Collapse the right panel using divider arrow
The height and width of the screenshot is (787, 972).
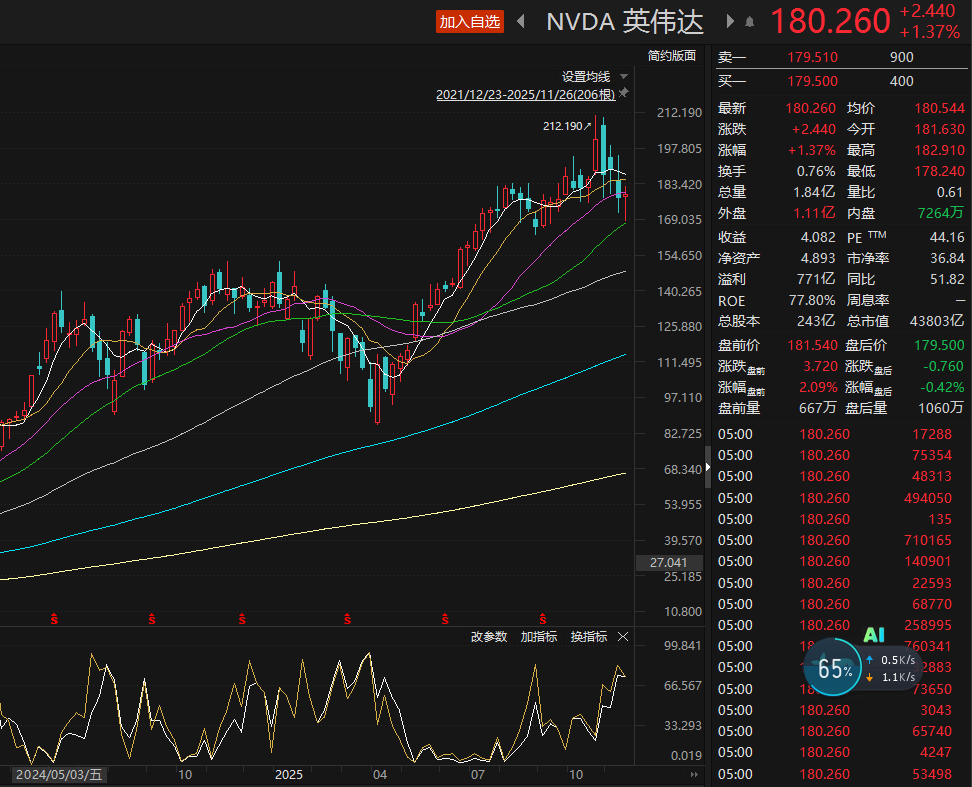coord(708,466)
